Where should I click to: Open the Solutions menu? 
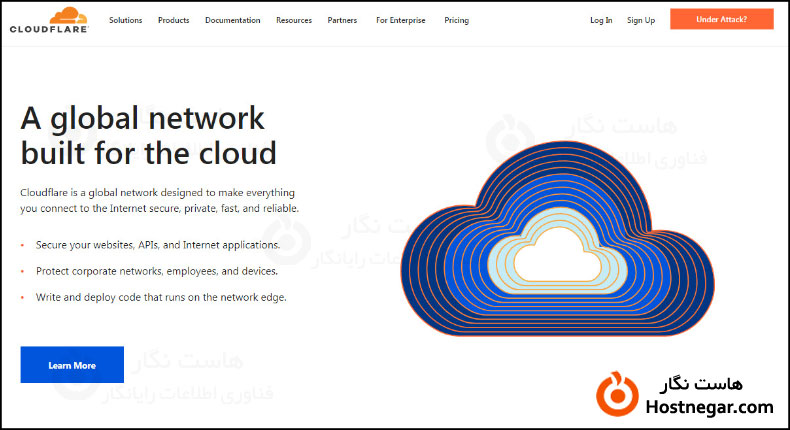(125, 20)
